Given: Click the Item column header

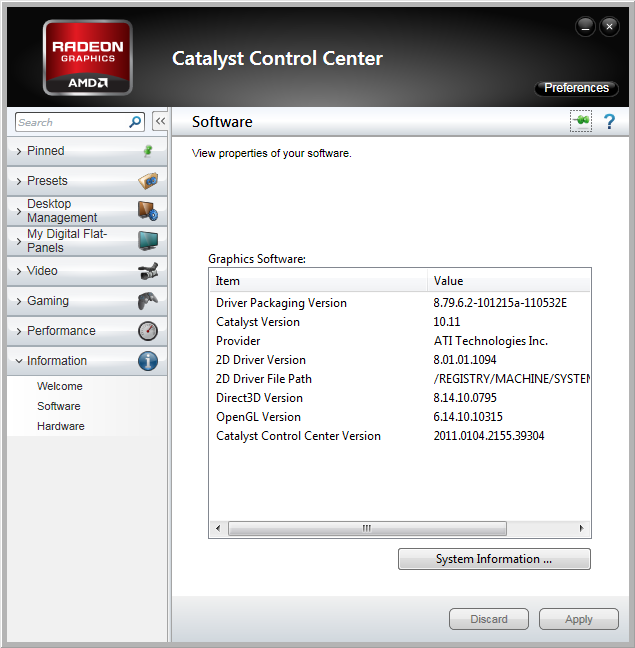Looking at the screenshot, I should coord(318,281).
